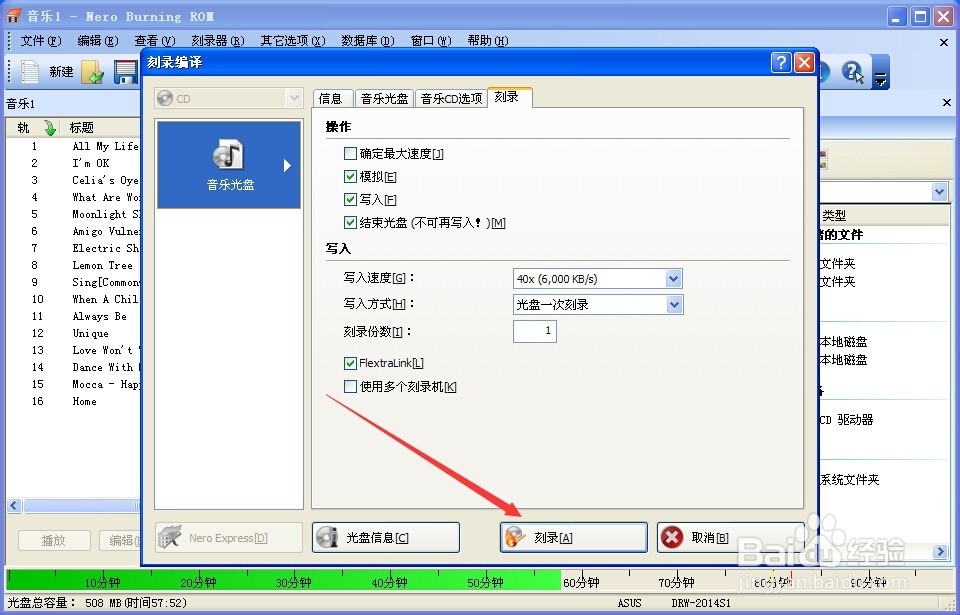Open the 写入方式 光盘一次刻录 dropdown

674,304
